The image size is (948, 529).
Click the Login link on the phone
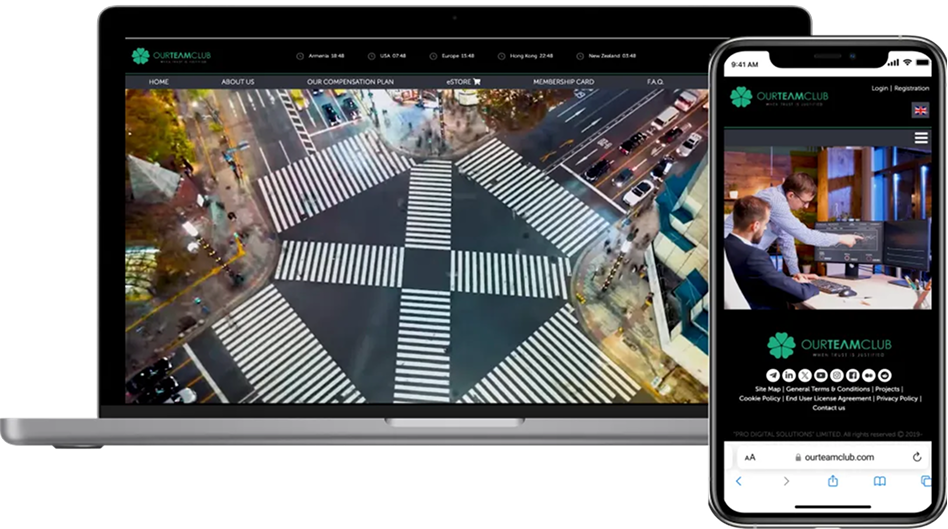(x=879, y=88)
